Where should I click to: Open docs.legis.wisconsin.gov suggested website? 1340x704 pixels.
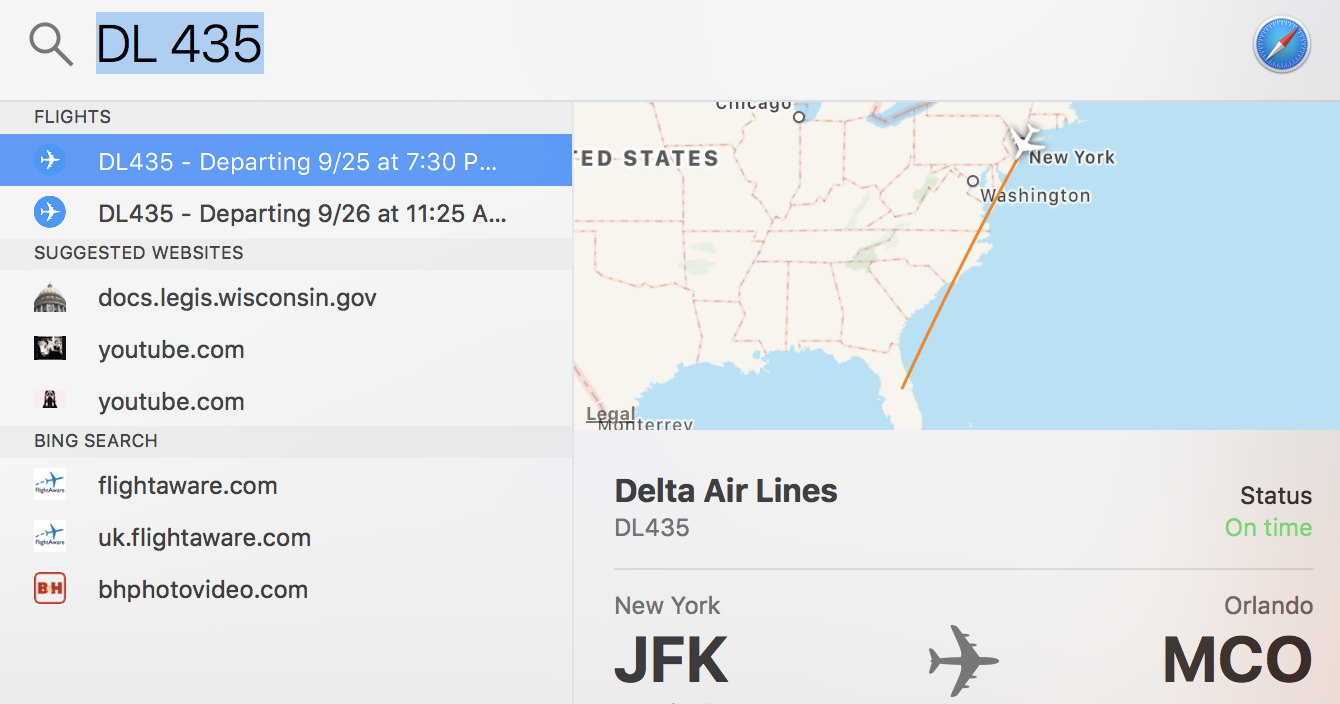click(237, 298)
